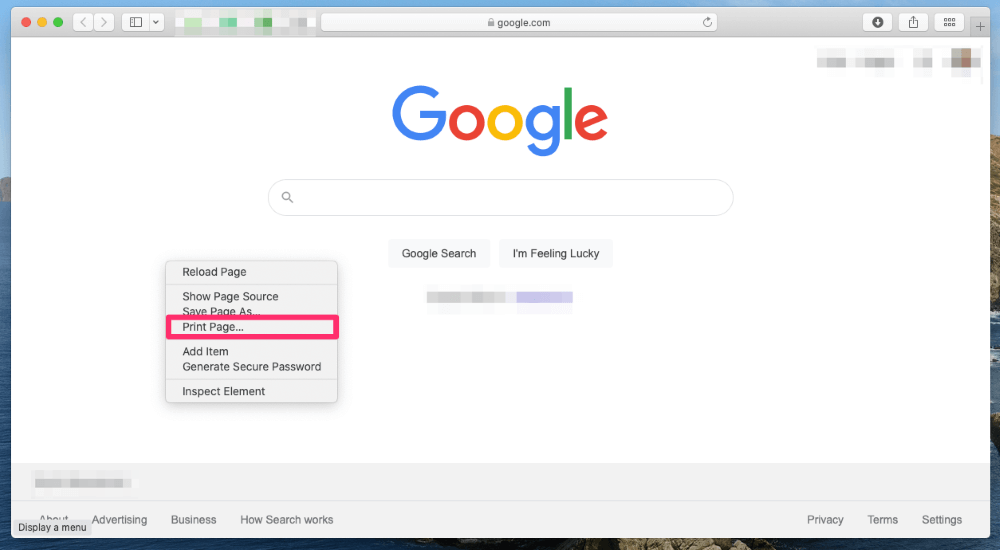Click the Google logo
Image resolution: width=1000 pixels, height=550 pixels.
pos(499,120)
